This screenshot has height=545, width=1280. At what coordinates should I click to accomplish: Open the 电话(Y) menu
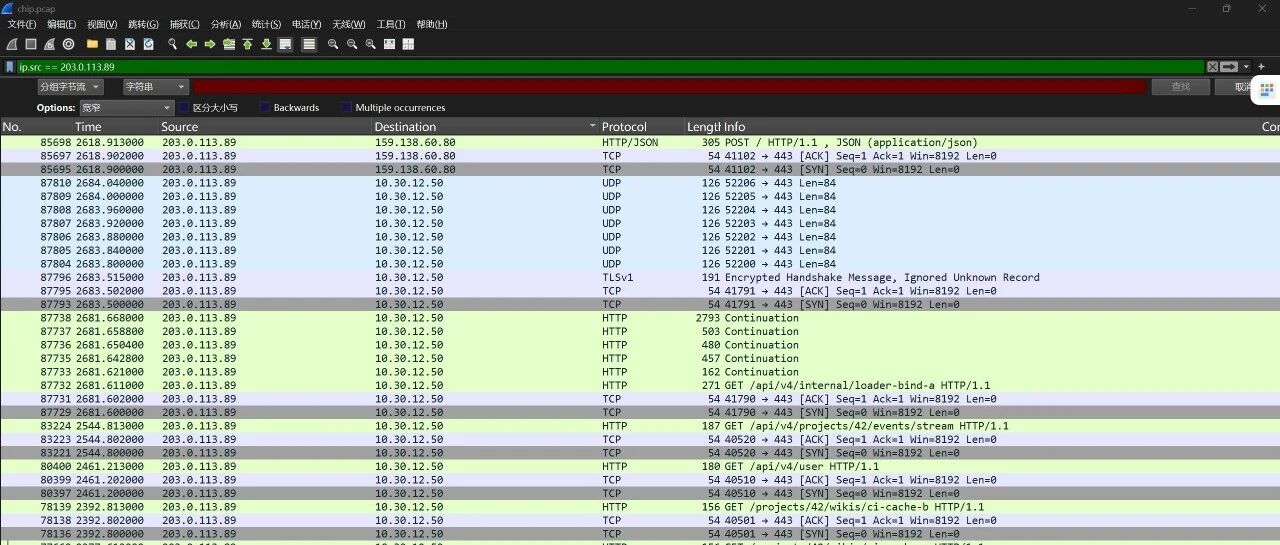tap(307, 24)
